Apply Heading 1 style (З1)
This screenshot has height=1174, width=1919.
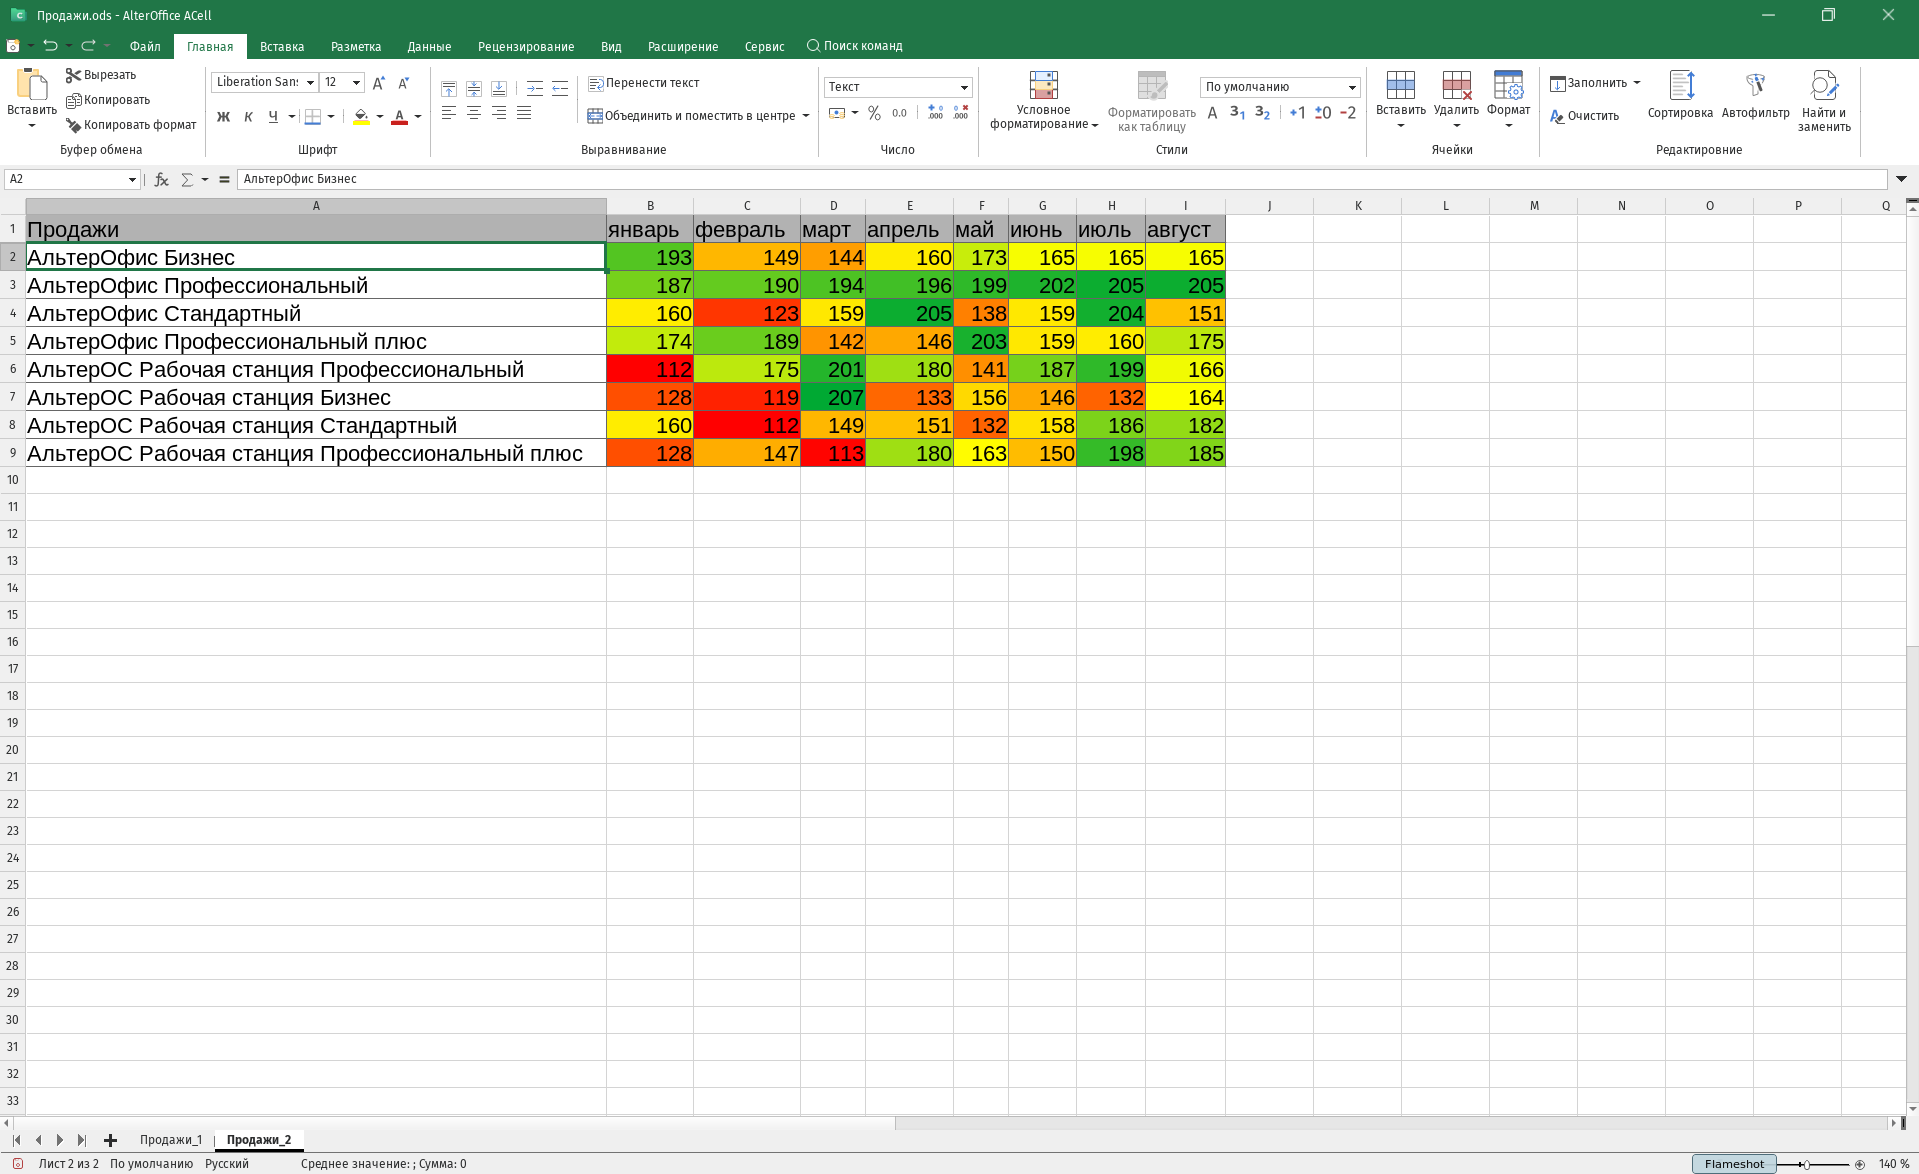(x=1238, y=113)
